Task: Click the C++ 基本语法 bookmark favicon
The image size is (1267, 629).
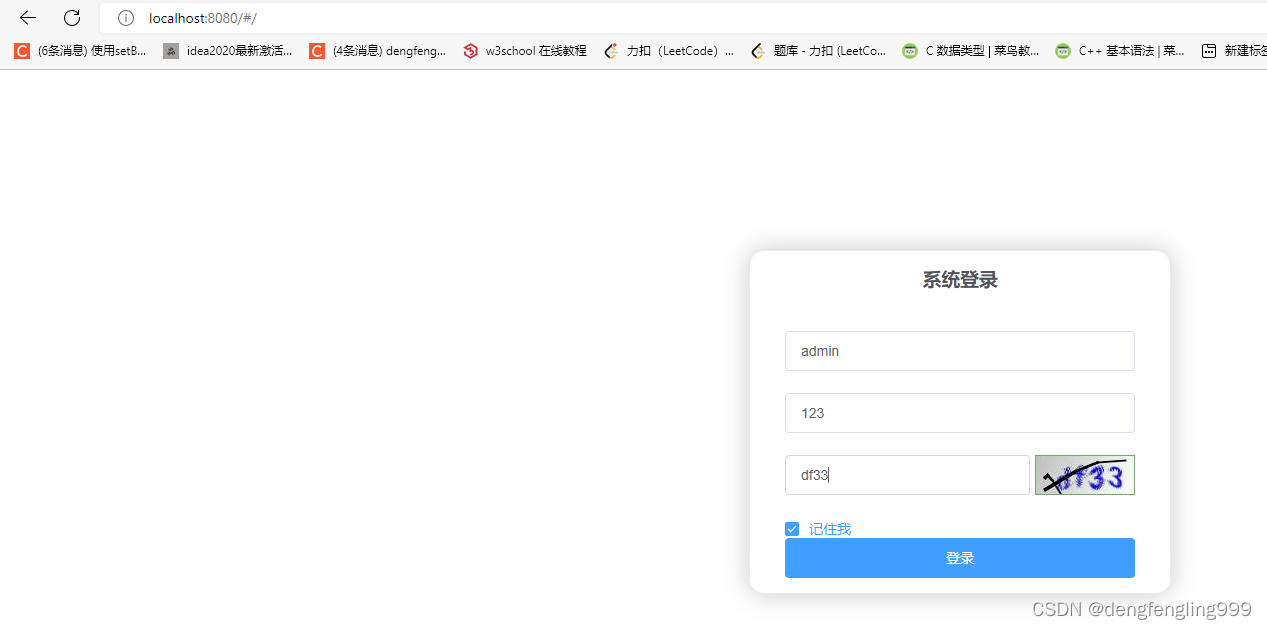Action: pyautogui.click(x=1063, y=51)
